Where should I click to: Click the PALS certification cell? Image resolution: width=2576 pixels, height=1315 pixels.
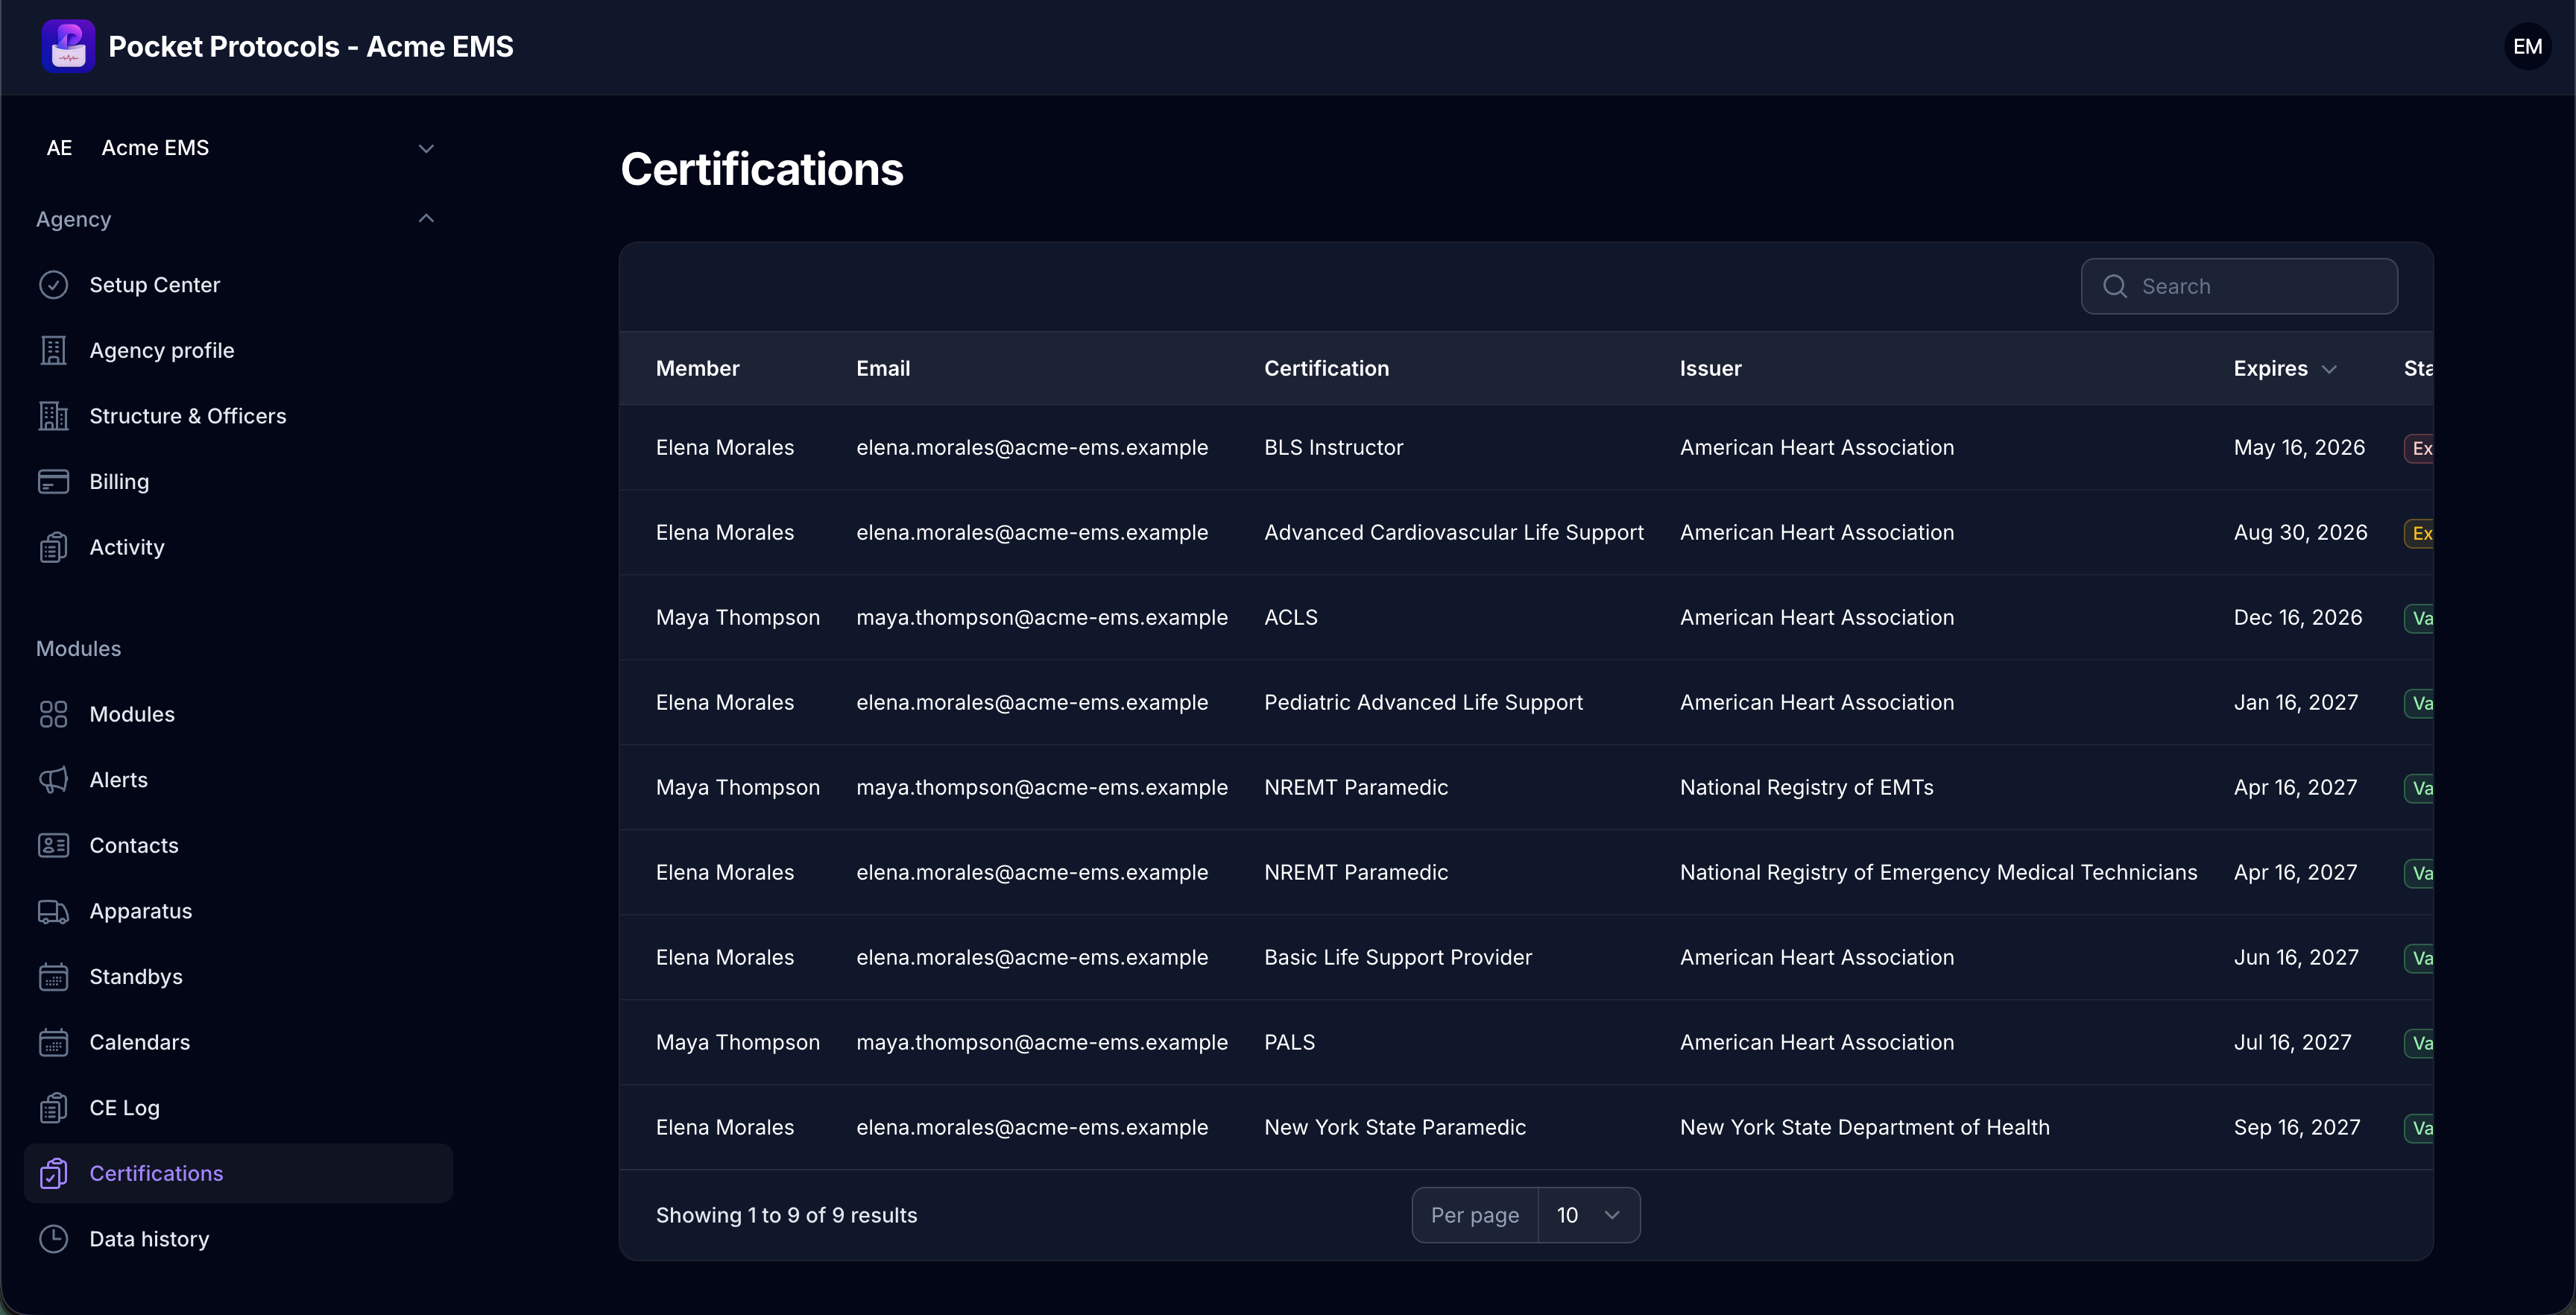click(x=1289, y=1043)
